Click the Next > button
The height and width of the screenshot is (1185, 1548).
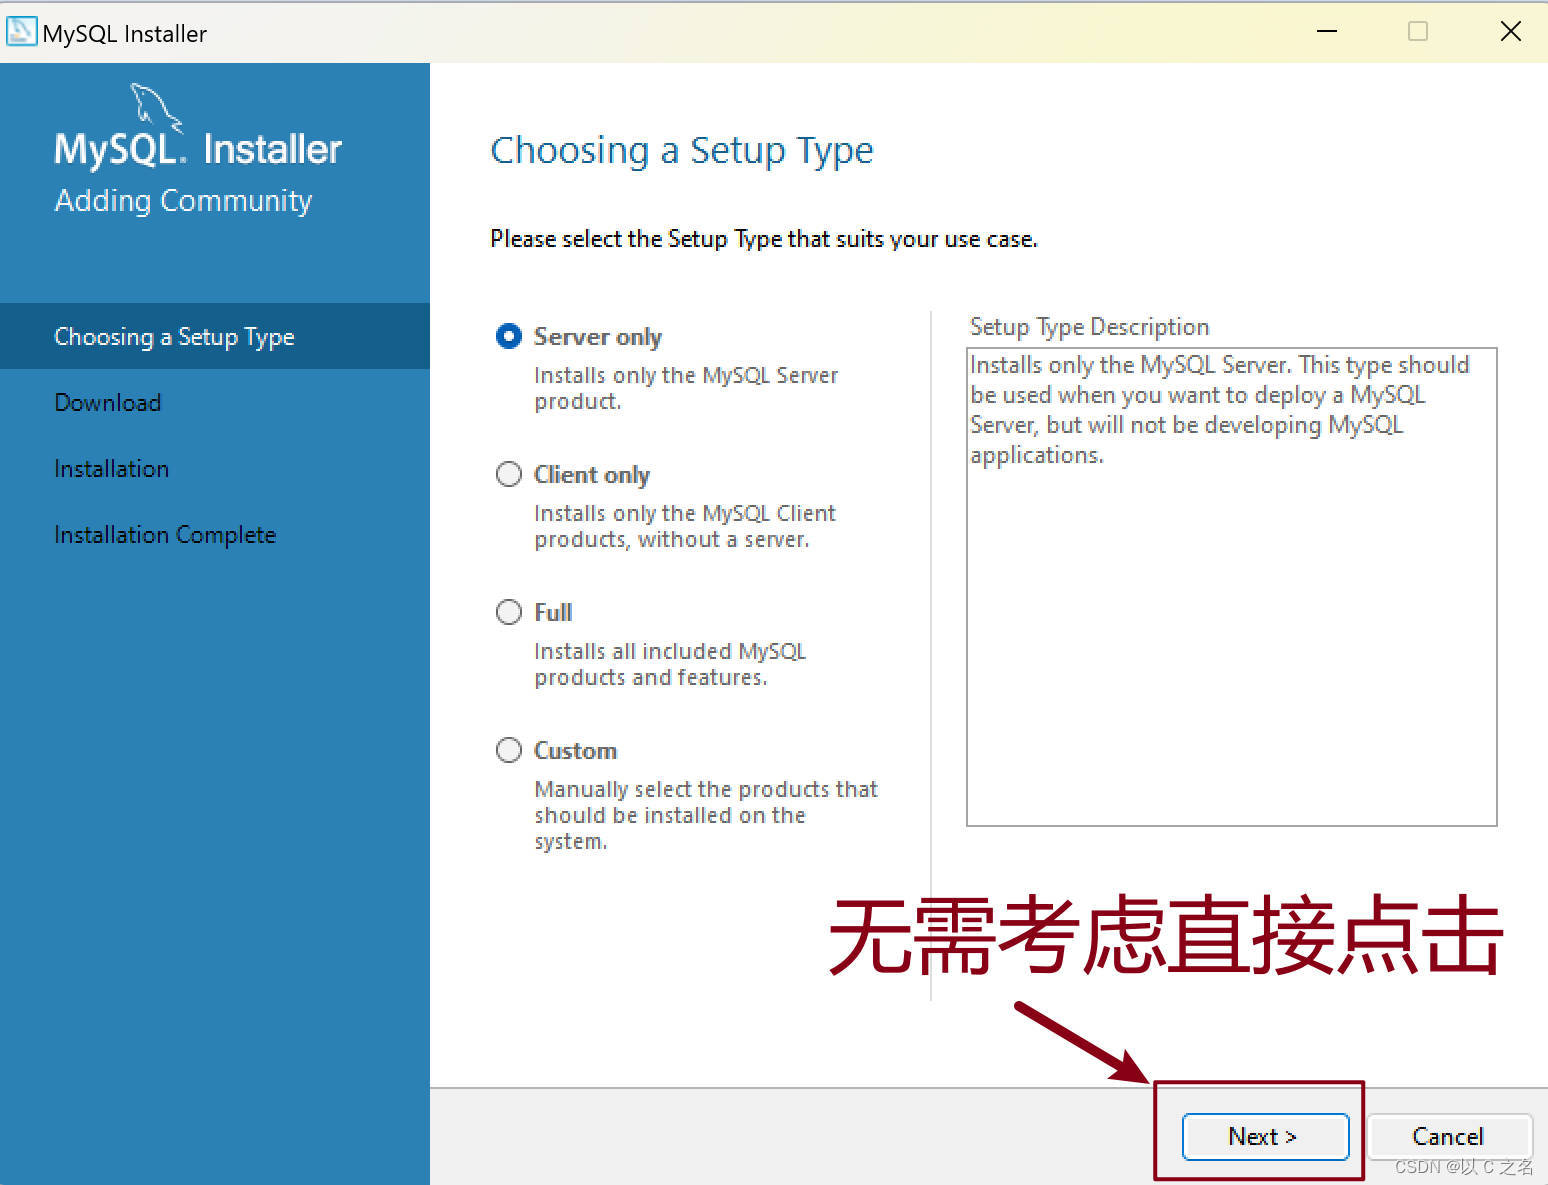[x=1265, y=1137]
